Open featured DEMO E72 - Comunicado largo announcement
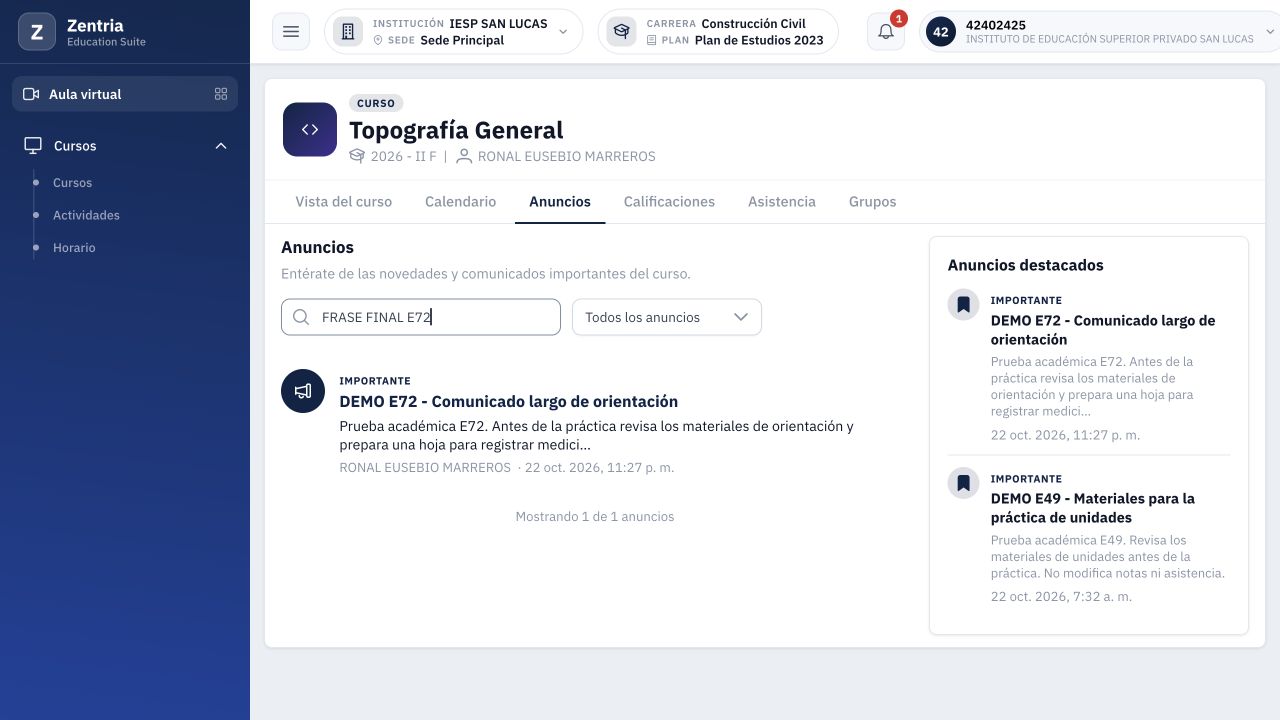This screenshot has width=1280, height=720. tap(1103, 330)
